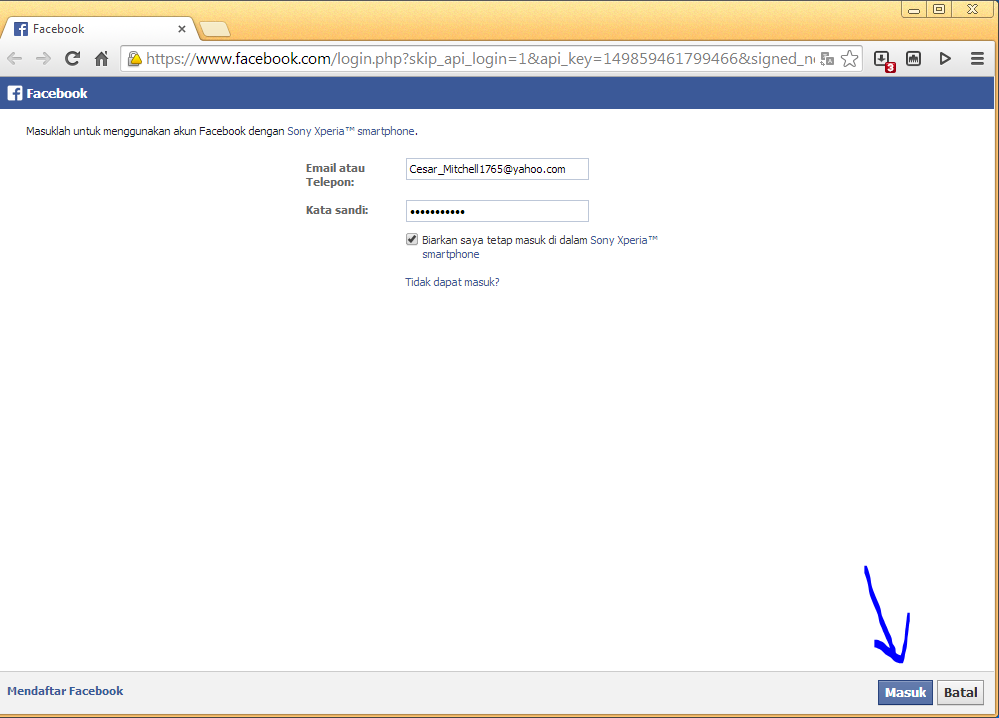
Task: Click the Batal cancel button
Action: [x=960, y=693]
